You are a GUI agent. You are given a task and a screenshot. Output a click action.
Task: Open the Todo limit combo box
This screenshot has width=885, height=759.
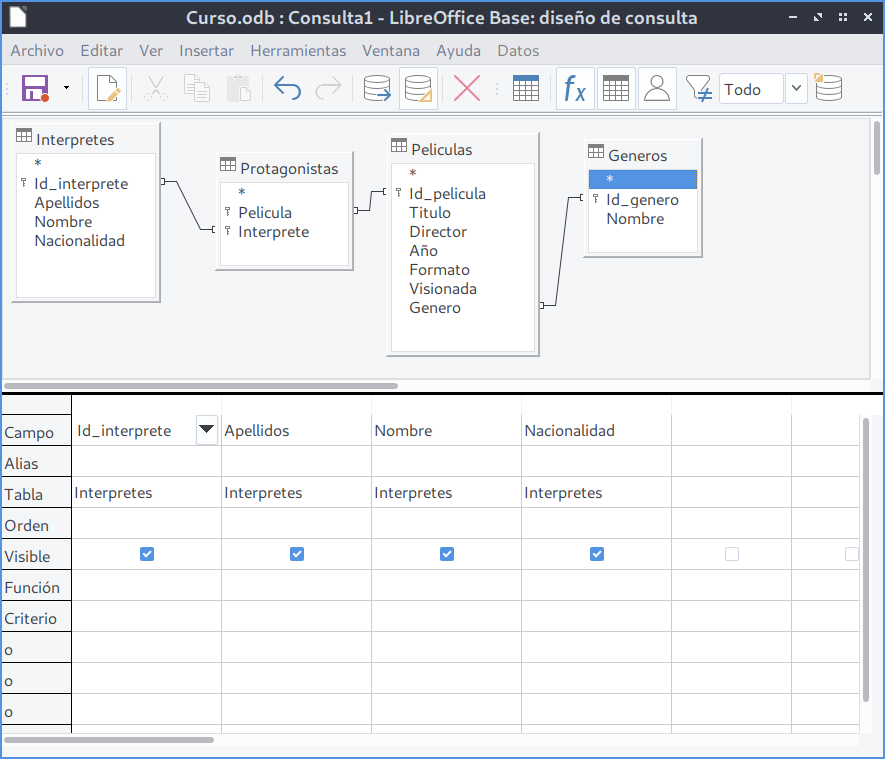click(751, 89)
